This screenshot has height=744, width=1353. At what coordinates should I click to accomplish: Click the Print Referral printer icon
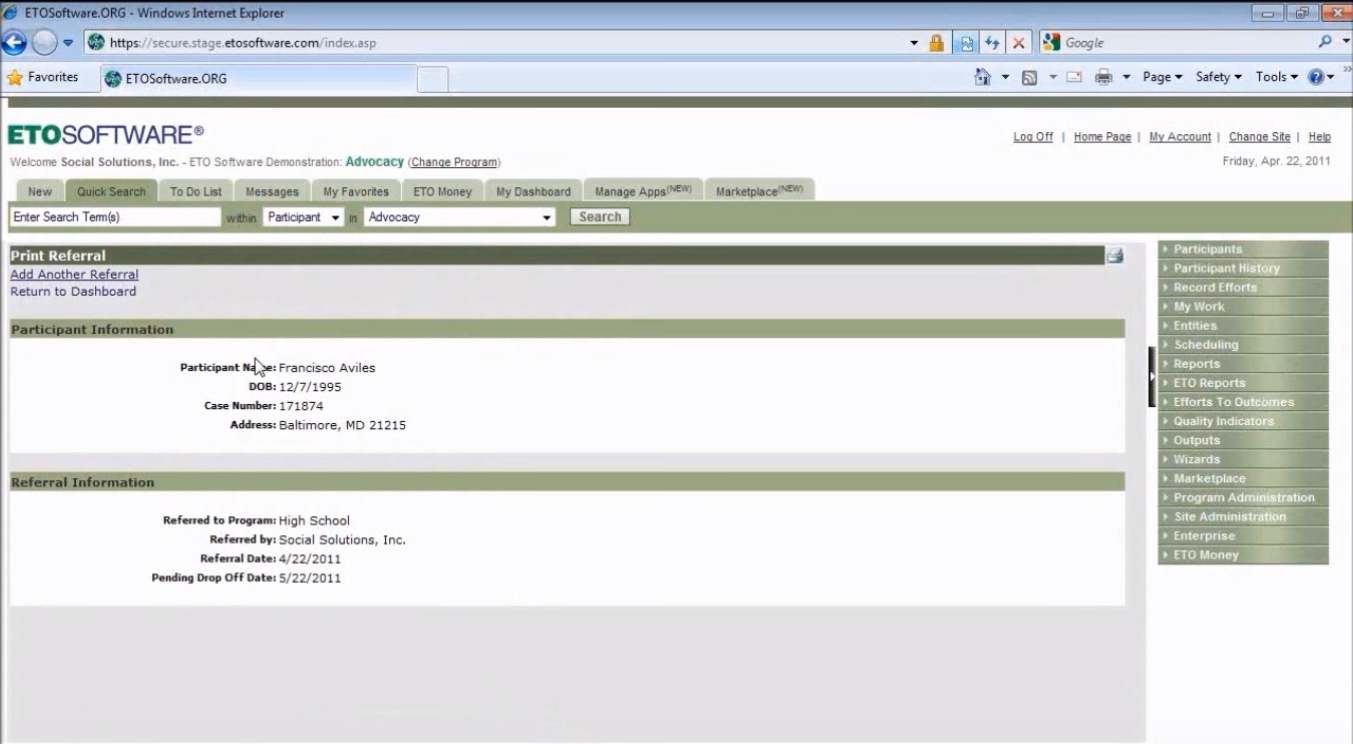[1114, 256]
